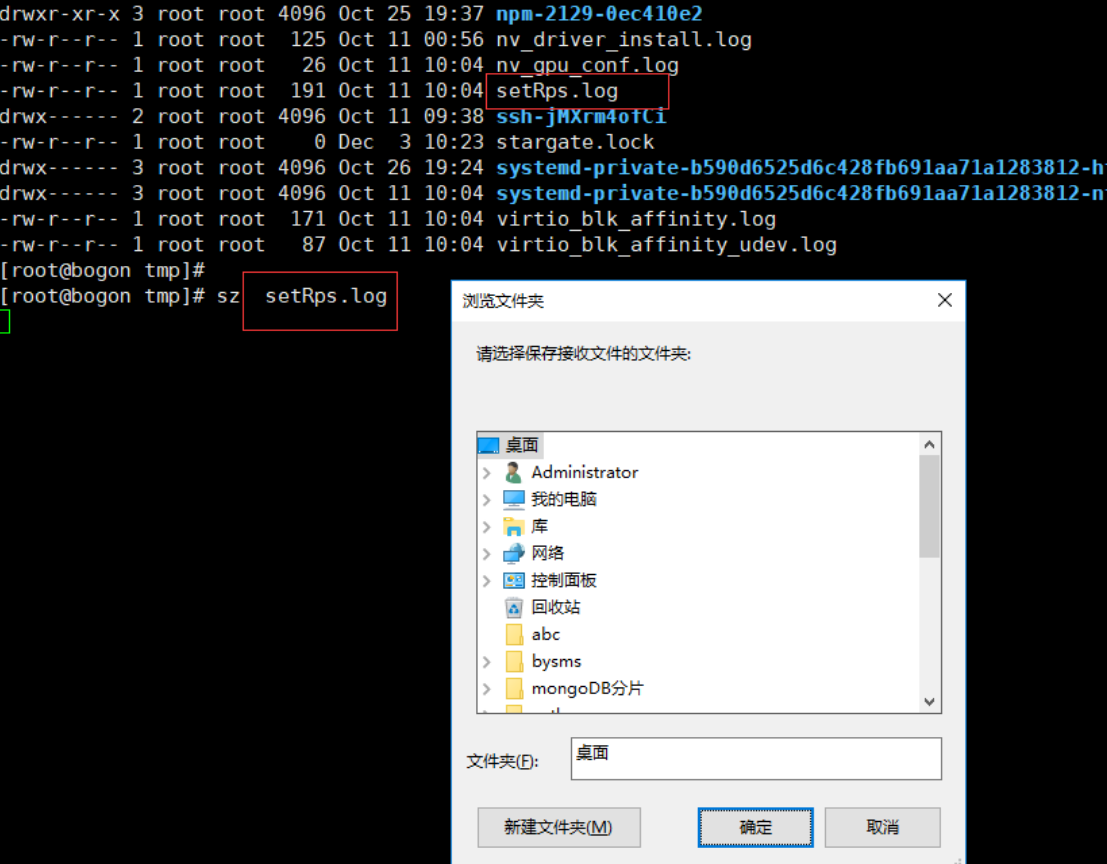Click nv_gpu_conf.log in terminal listing
The height and width of the screenshot is (864, 1107).
pyautogui.click(x=587, y=66)
